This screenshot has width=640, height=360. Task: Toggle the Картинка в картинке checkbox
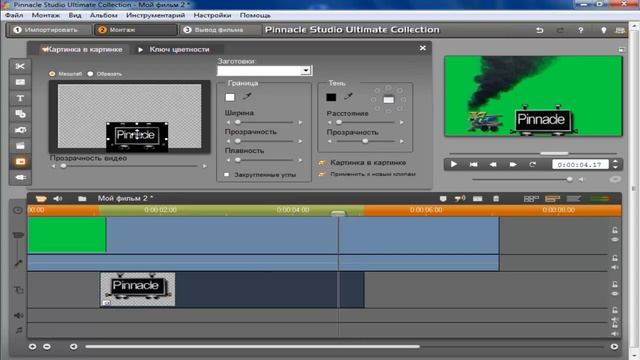[x=322, y=162]
